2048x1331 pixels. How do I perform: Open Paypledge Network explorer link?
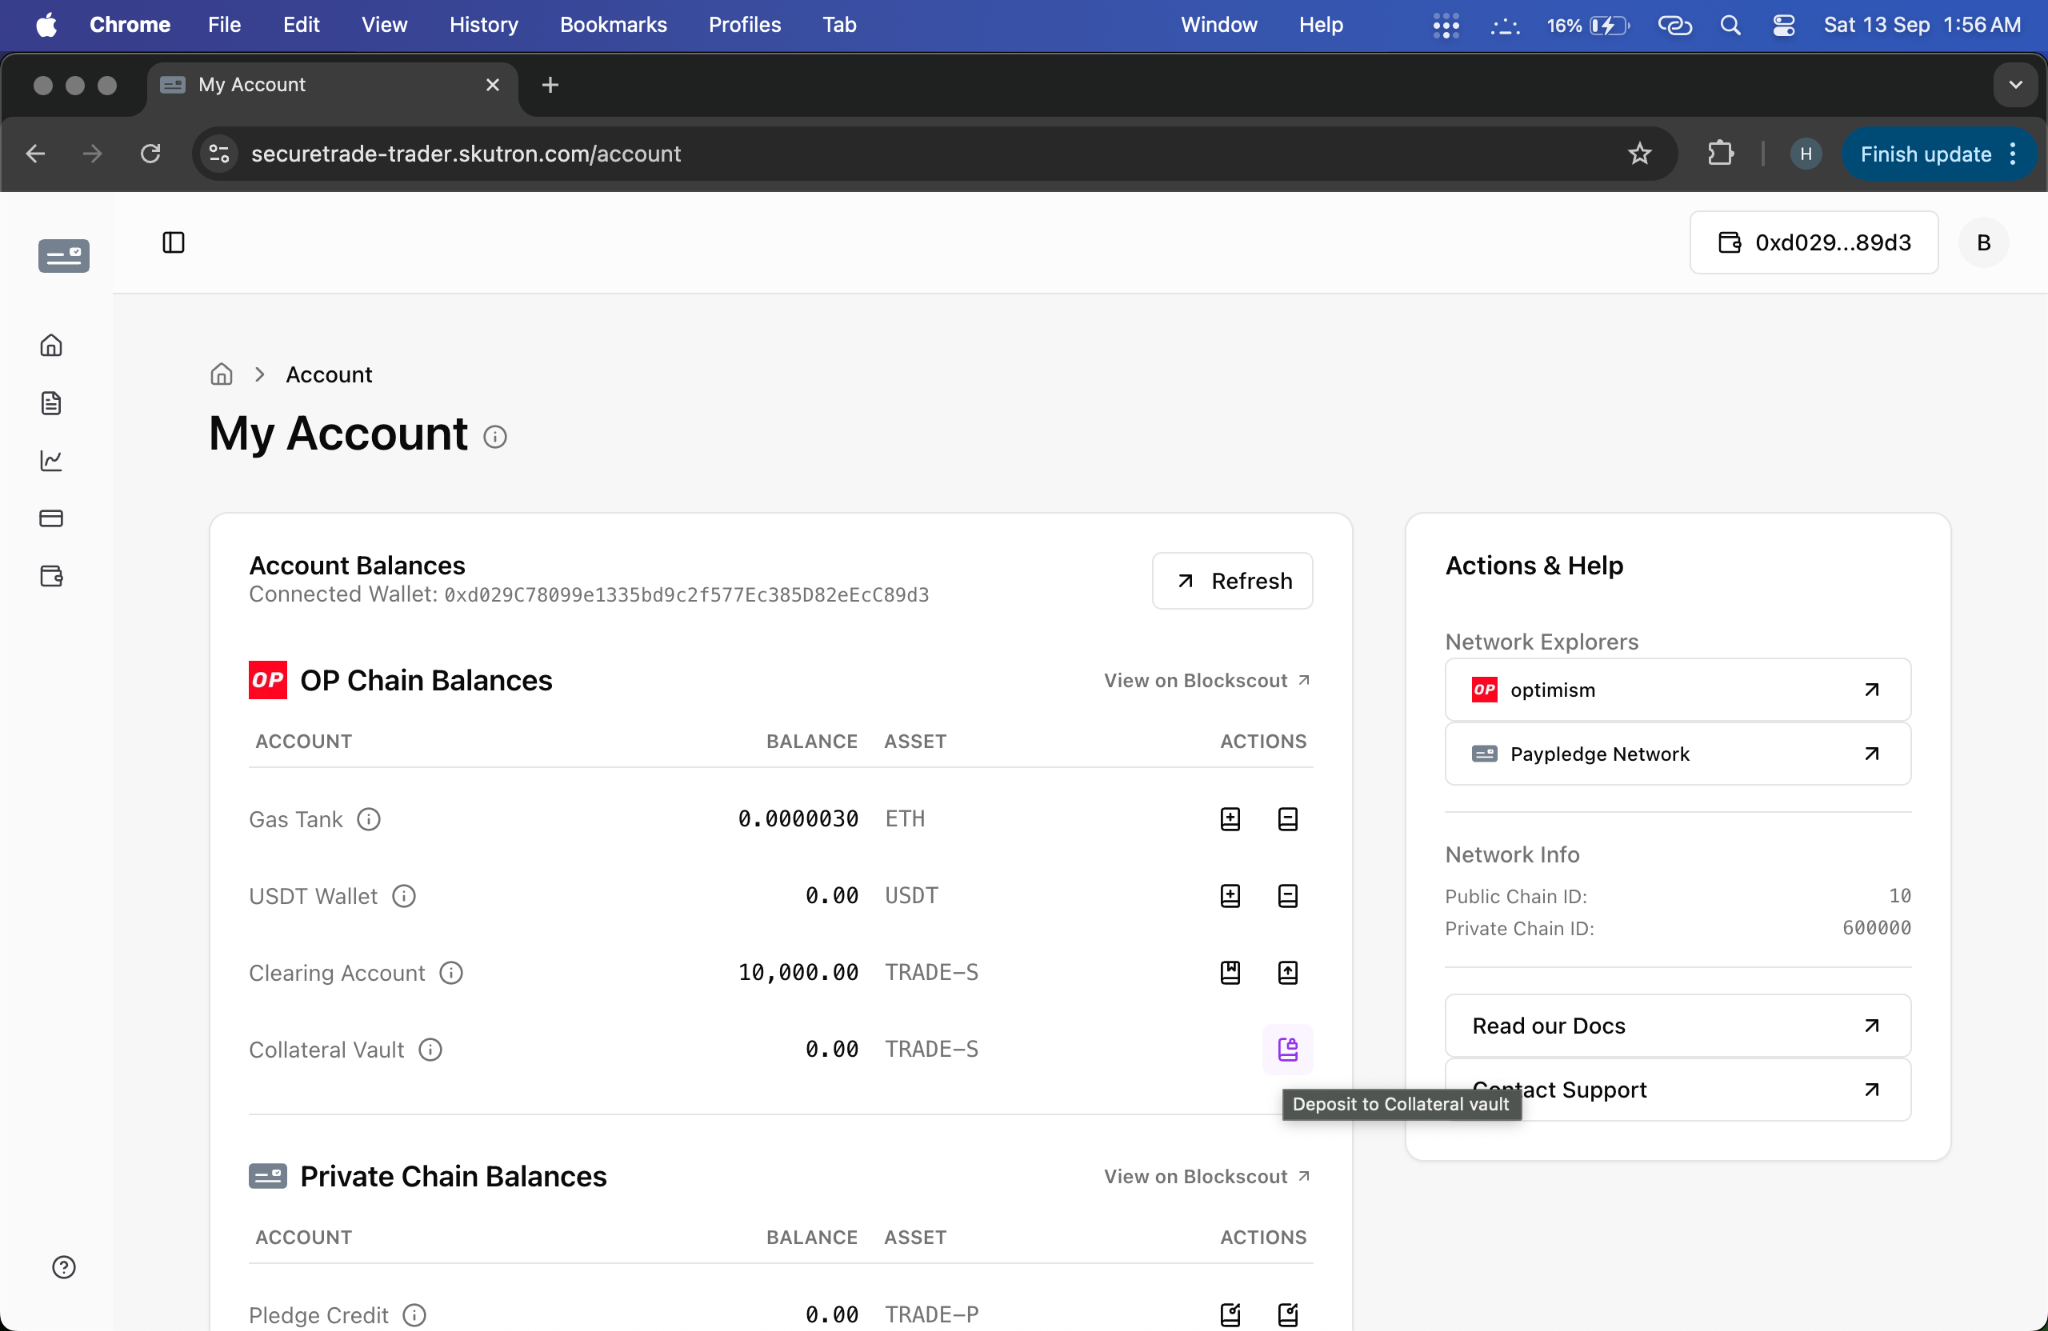click(1677, 754)
